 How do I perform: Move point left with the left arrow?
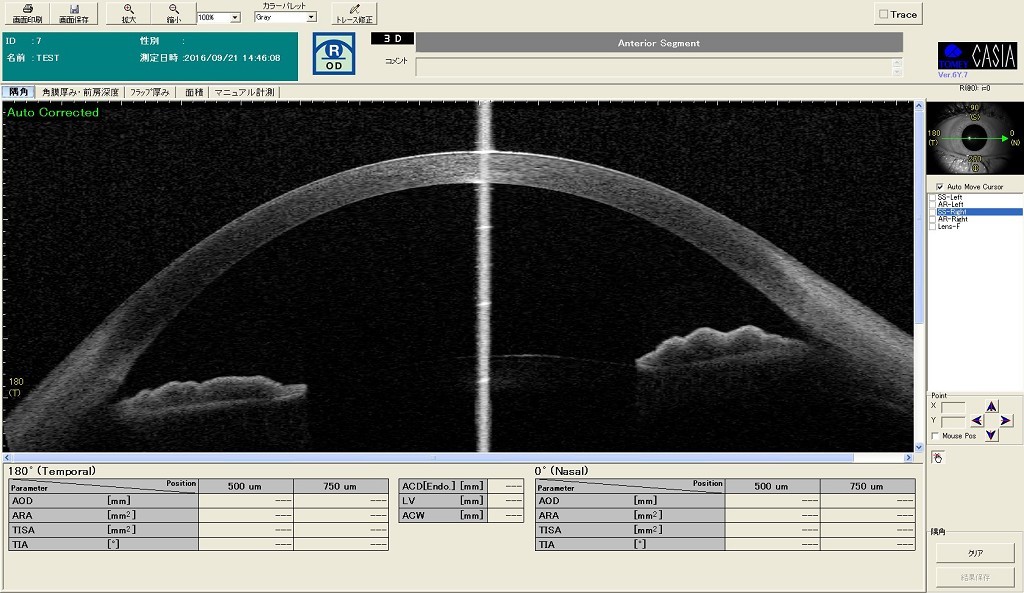click(977, 421)
